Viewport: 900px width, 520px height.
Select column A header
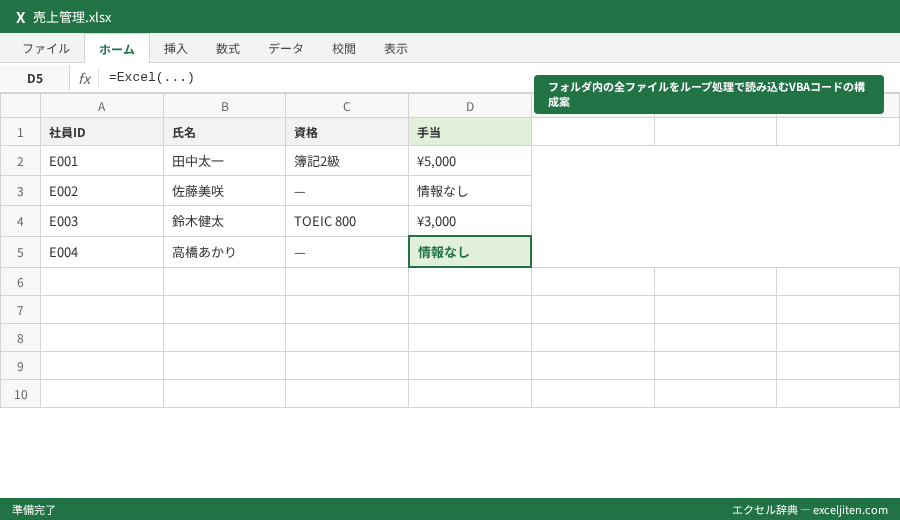pos(102,106)
